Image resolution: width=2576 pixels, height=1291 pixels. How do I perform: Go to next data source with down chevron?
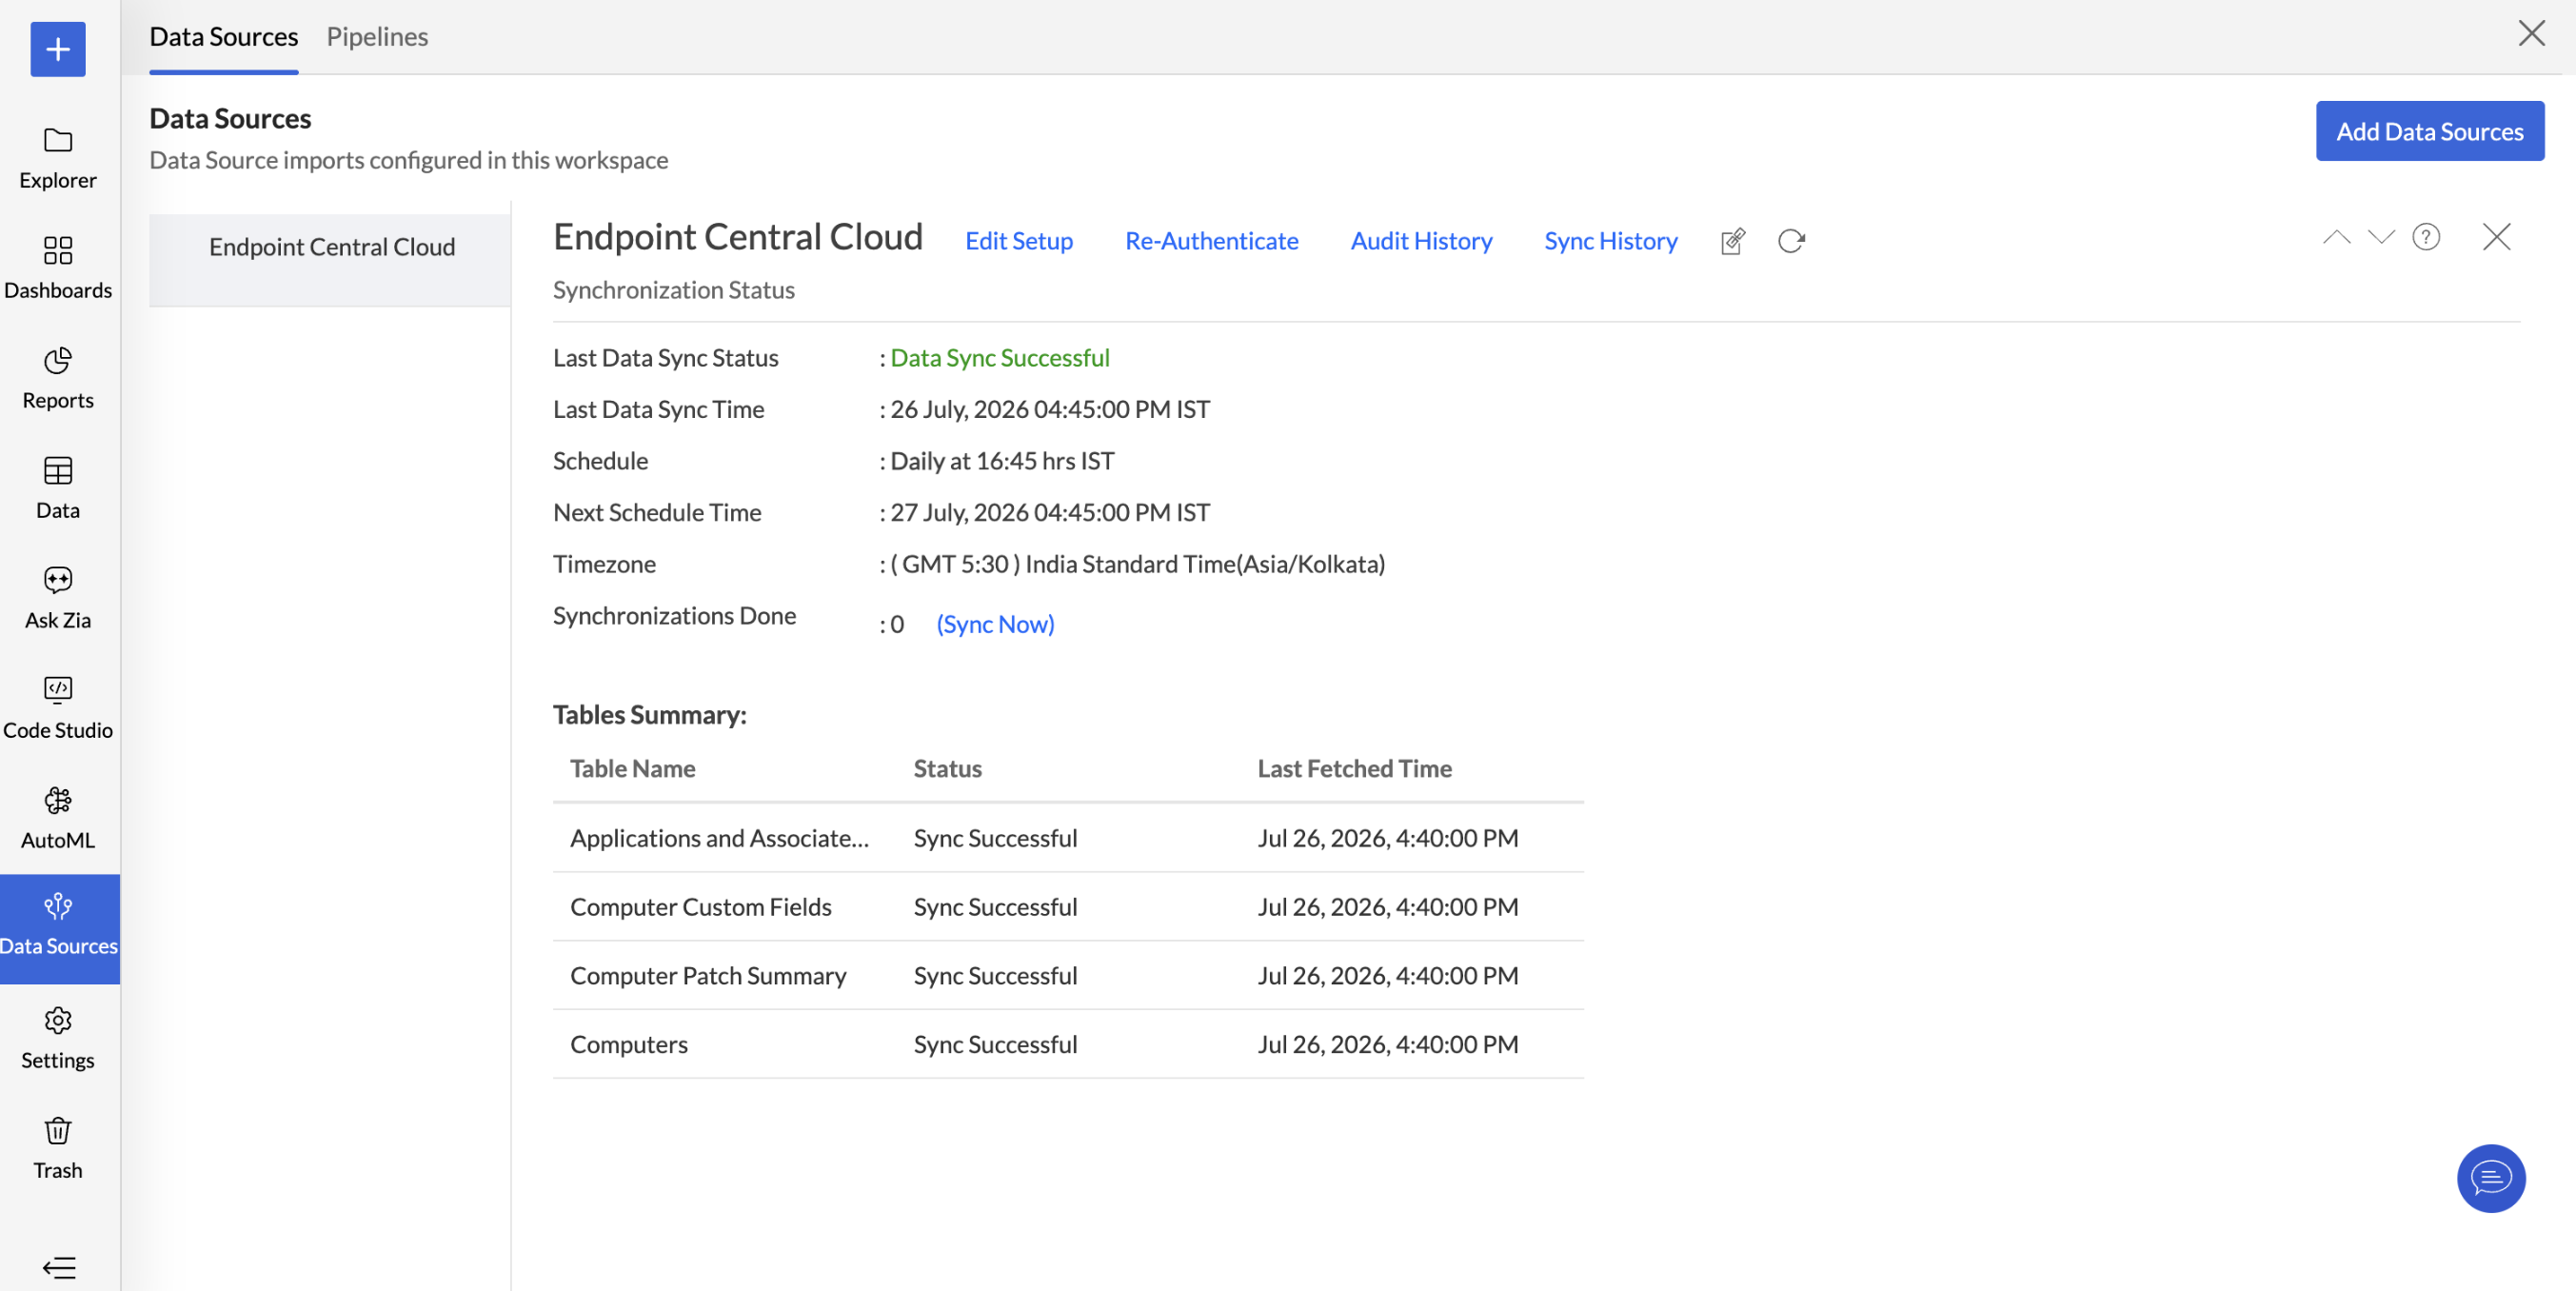2381,237
